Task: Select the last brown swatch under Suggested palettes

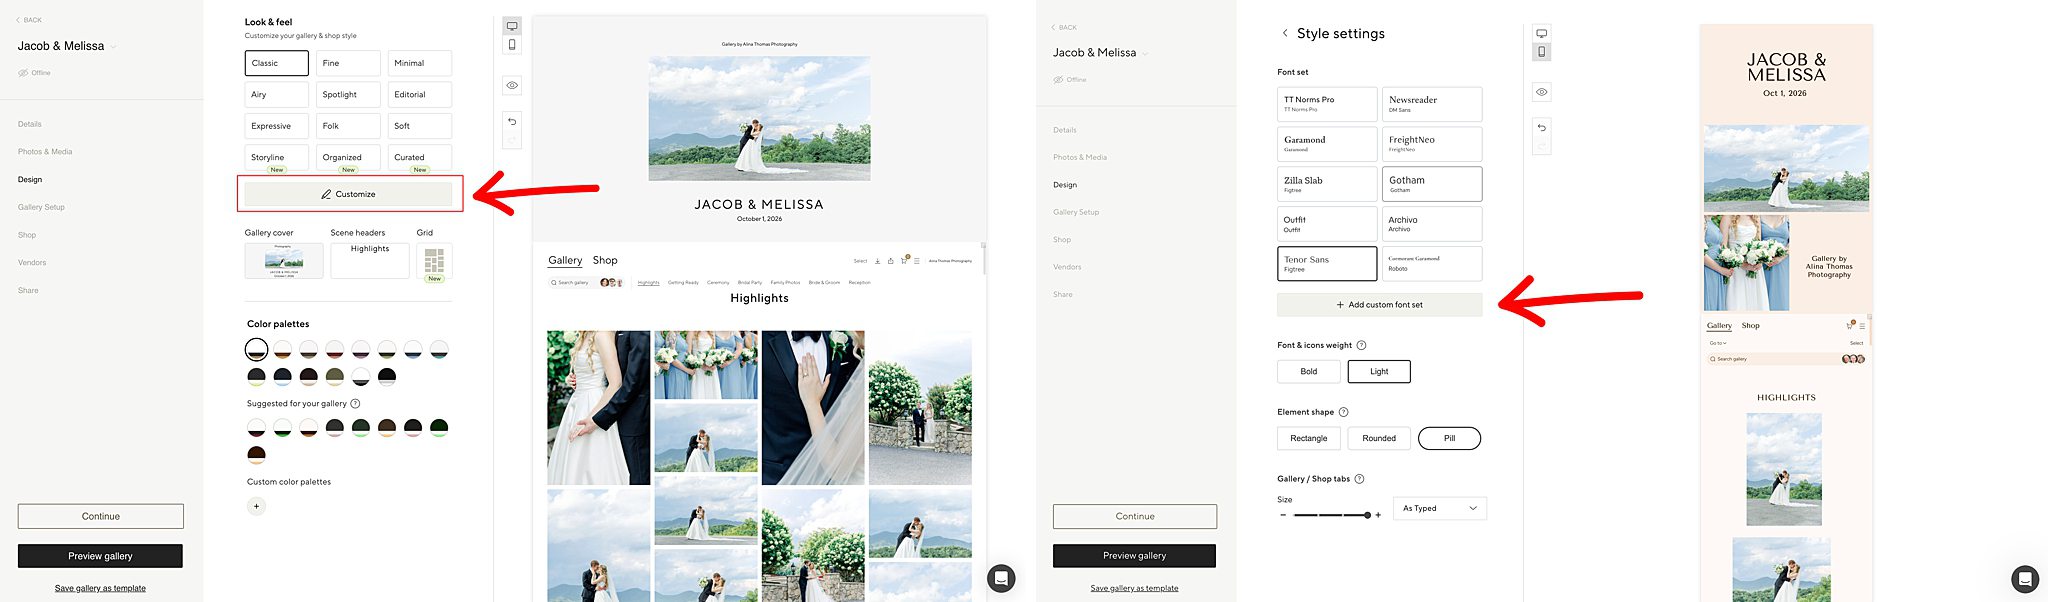Action: click(x=257, y=454)
